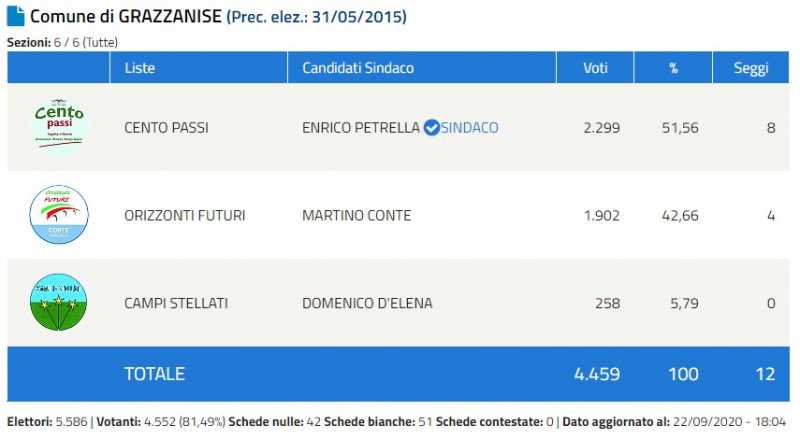Click the Cento Passi party logo
The height and width of the screenshot is (439, 800).
tap(59, 127)
